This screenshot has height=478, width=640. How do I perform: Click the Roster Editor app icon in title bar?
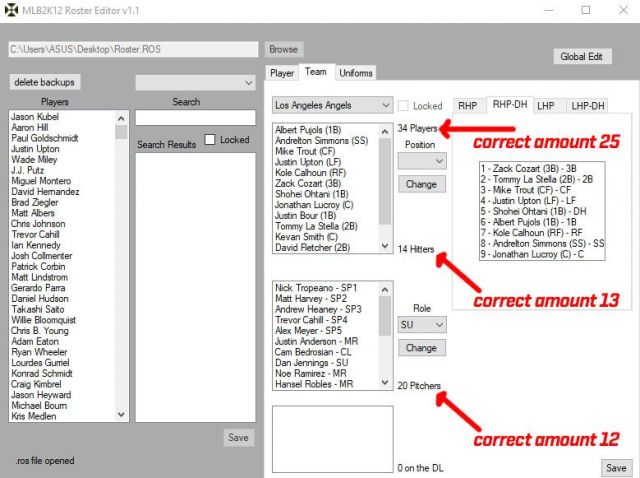(11, 10)
